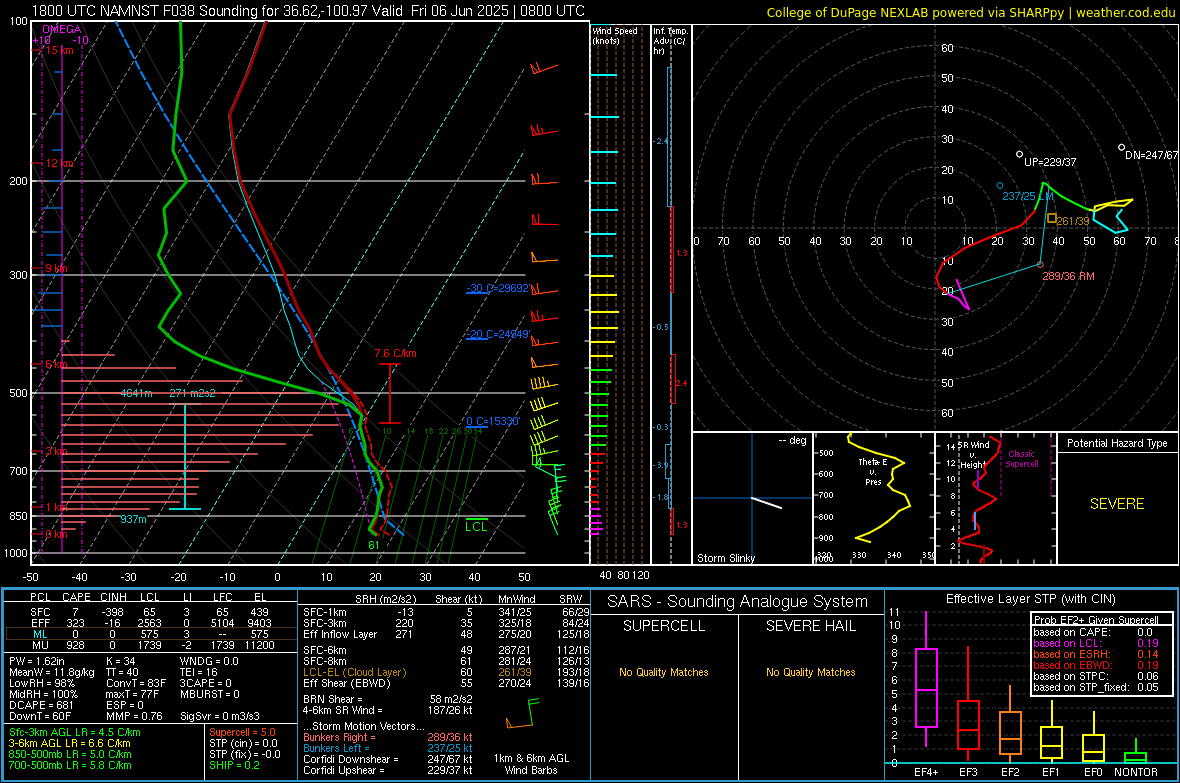This screenshot has width=1180, height=783.
Task: Select the highlighted ML parcel row
Action: 149,634
